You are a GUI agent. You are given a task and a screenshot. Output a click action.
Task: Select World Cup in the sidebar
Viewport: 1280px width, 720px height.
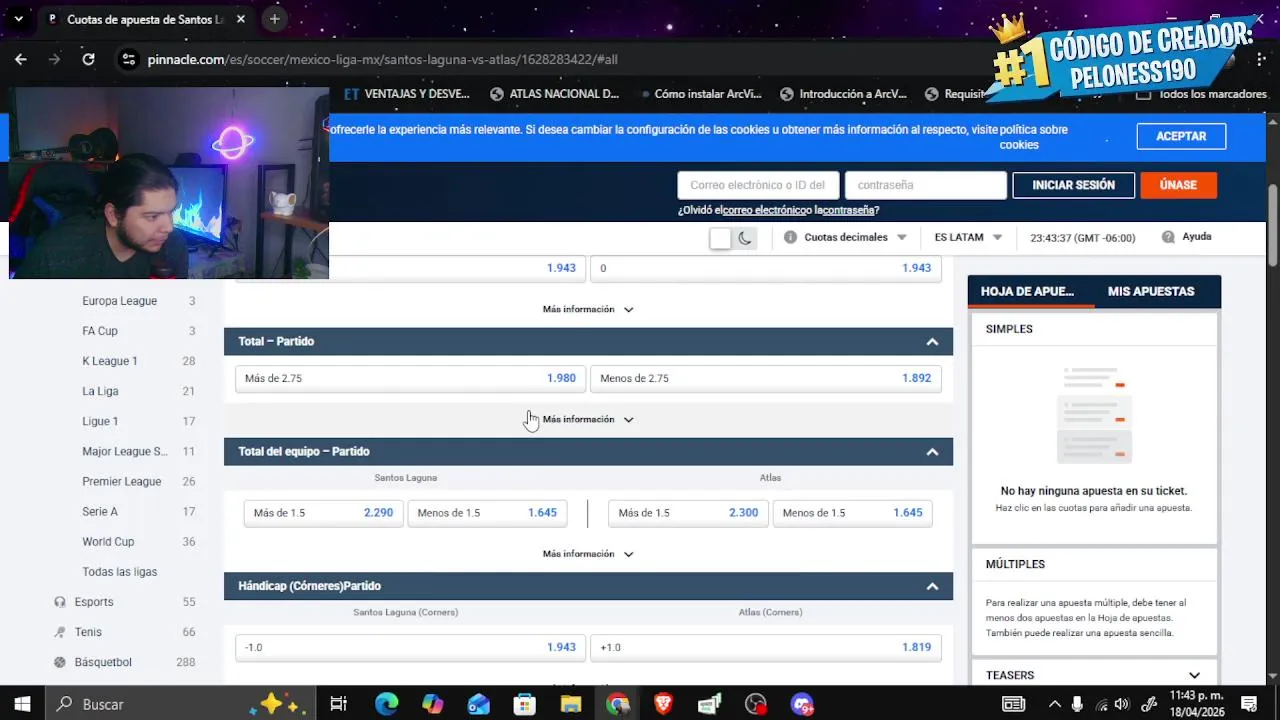[x=108, y=541]
